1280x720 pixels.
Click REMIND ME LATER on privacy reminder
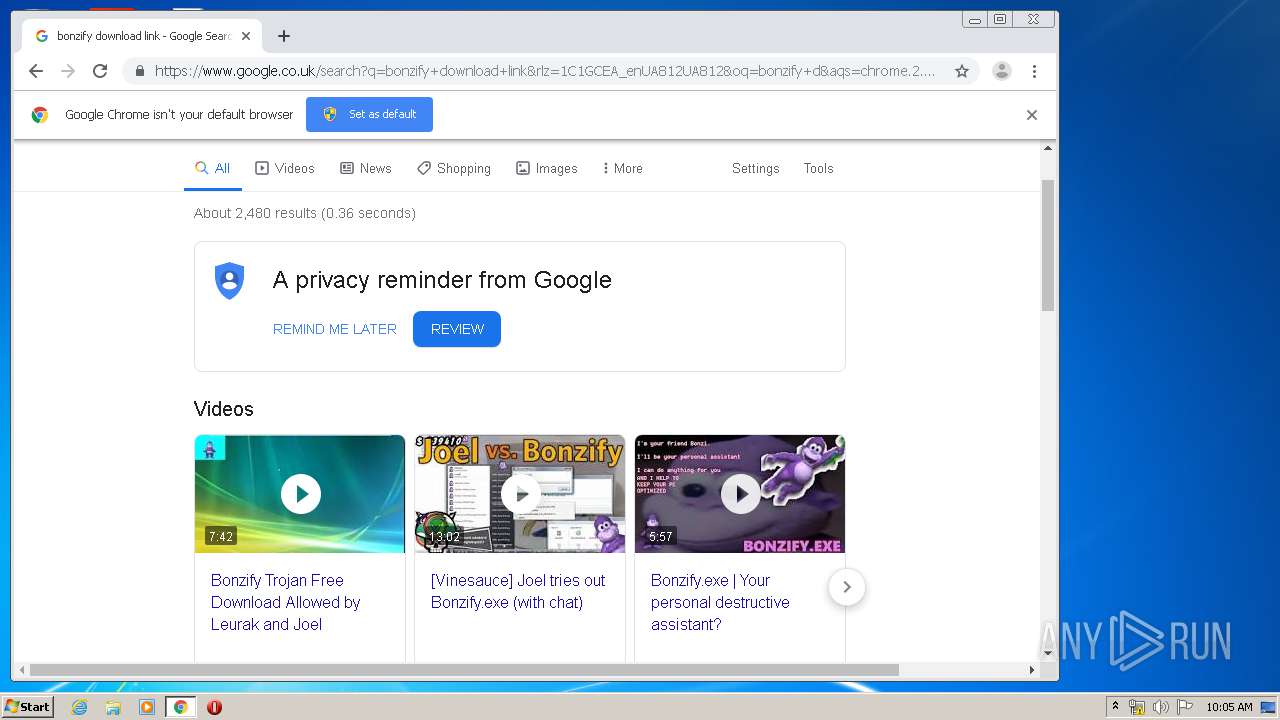point(335,329)
